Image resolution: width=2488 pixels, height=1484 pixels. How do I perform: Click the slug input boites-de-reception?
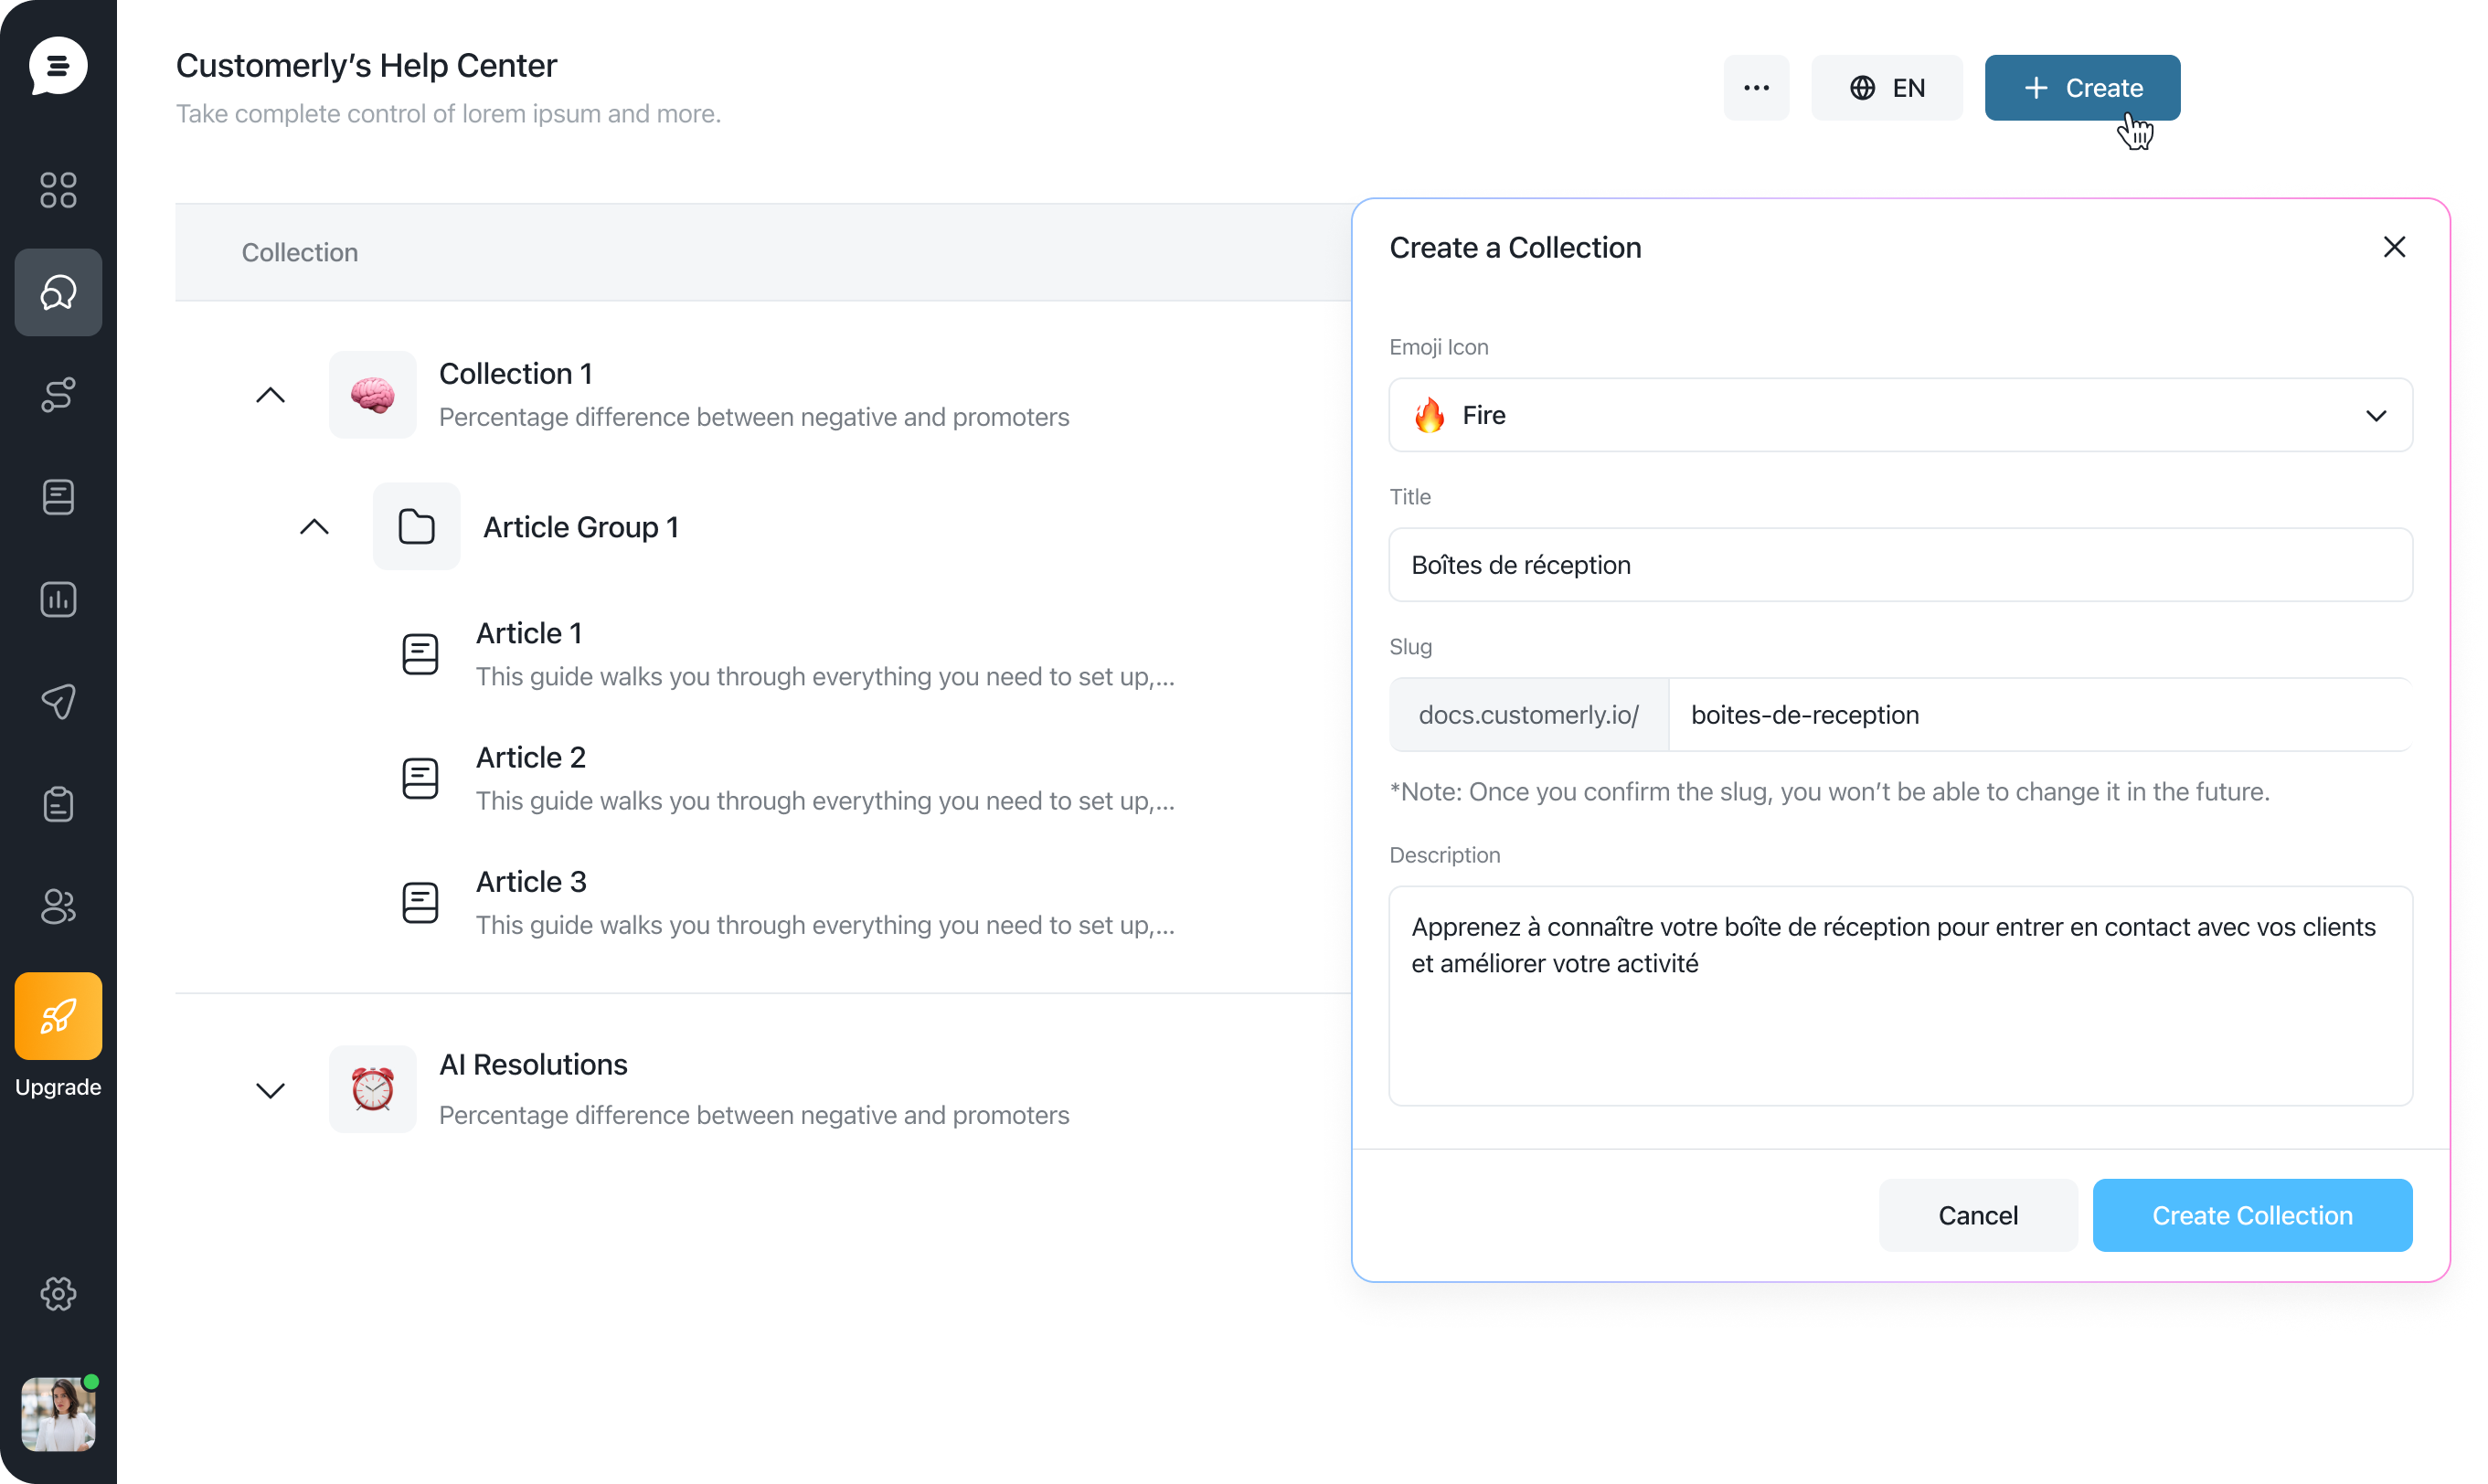[x=2040, y=715]
